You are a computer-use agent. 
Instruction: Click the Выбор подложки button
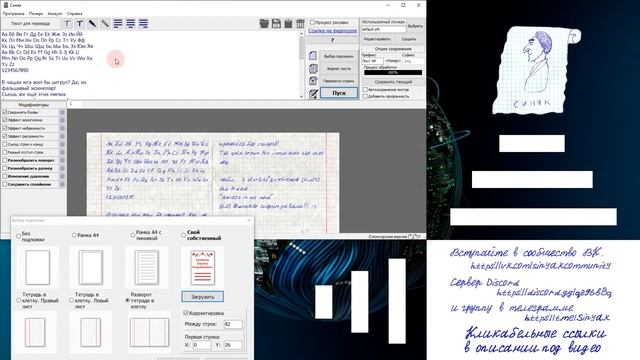tap(339, 56)
